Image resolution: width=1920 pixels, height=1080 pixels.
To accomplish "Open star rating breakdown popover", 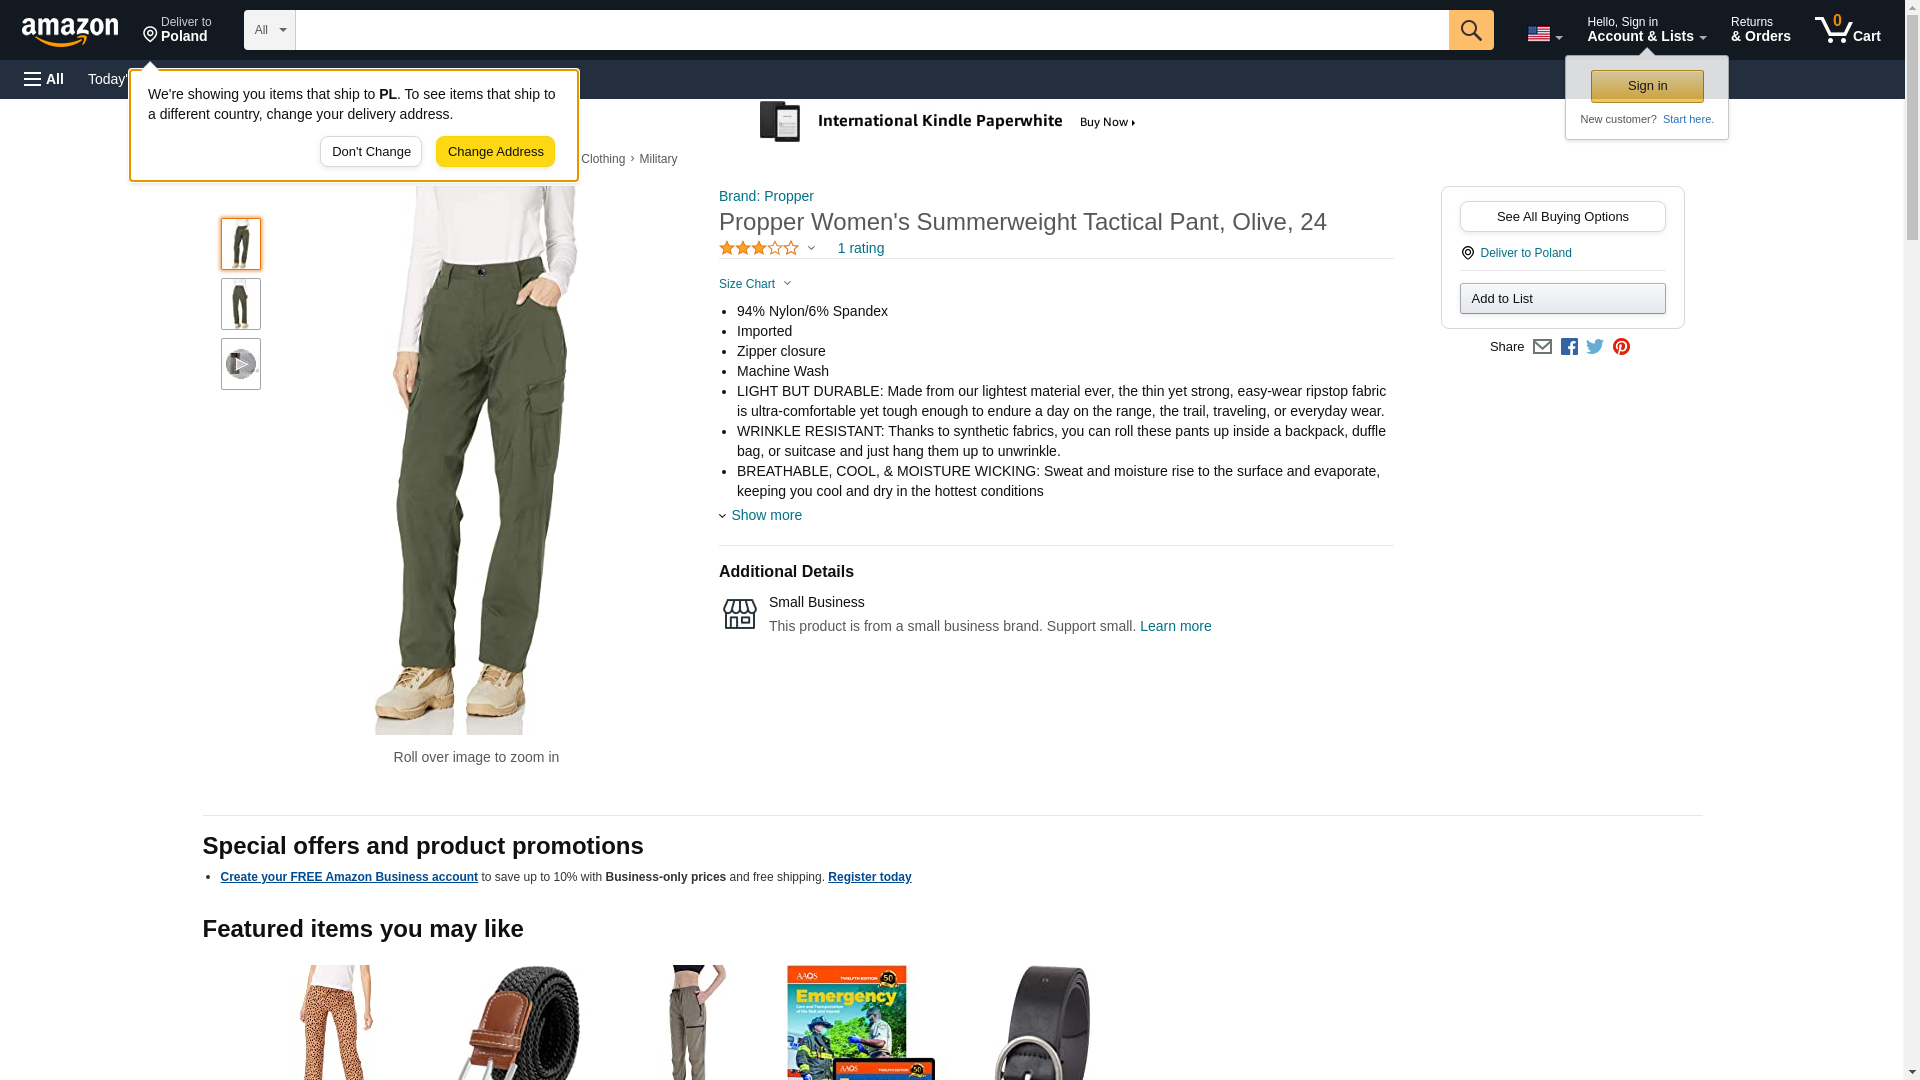I will (x=767, y=248).
